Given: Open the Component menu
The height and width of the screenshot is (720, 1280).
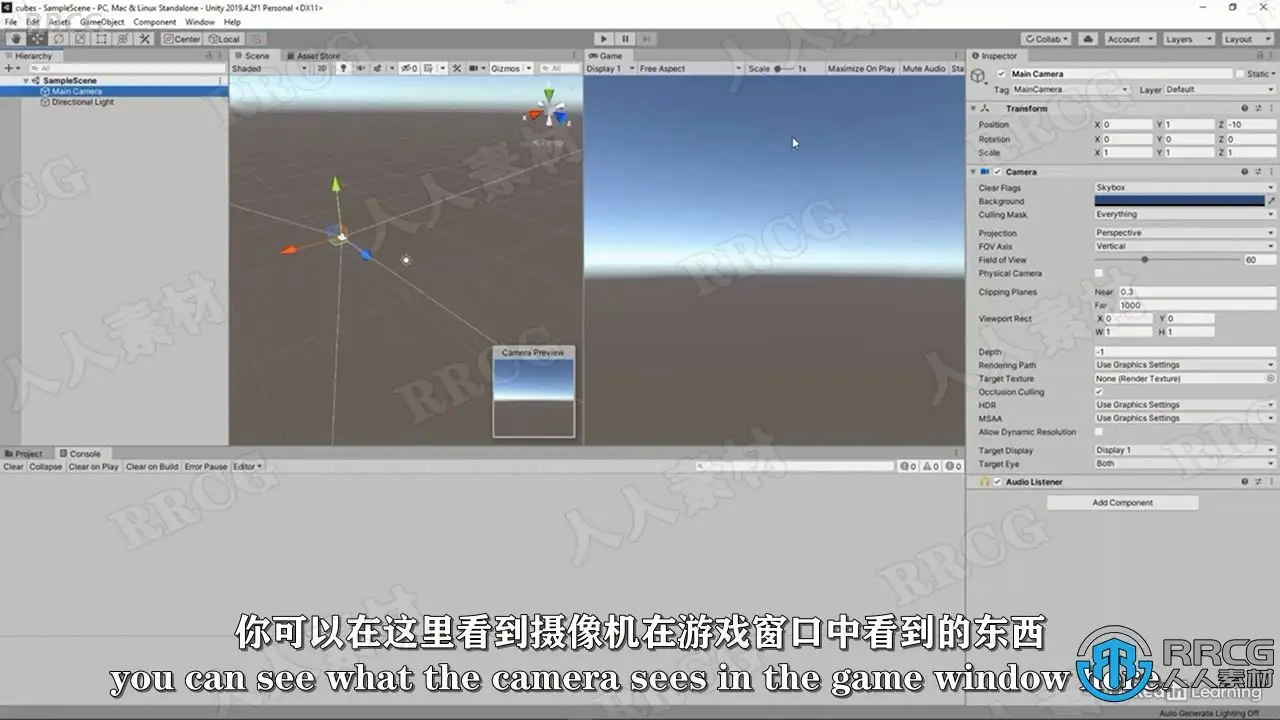Looking at the screenshot, I should [155, 22].
